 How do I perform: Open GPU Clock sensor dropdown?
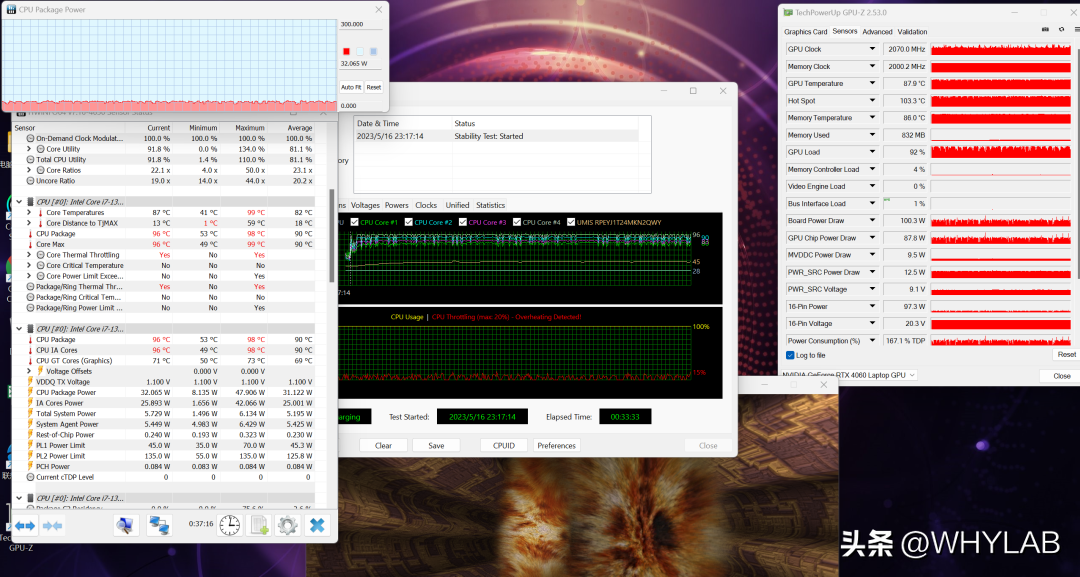click(x=872, y=50)
